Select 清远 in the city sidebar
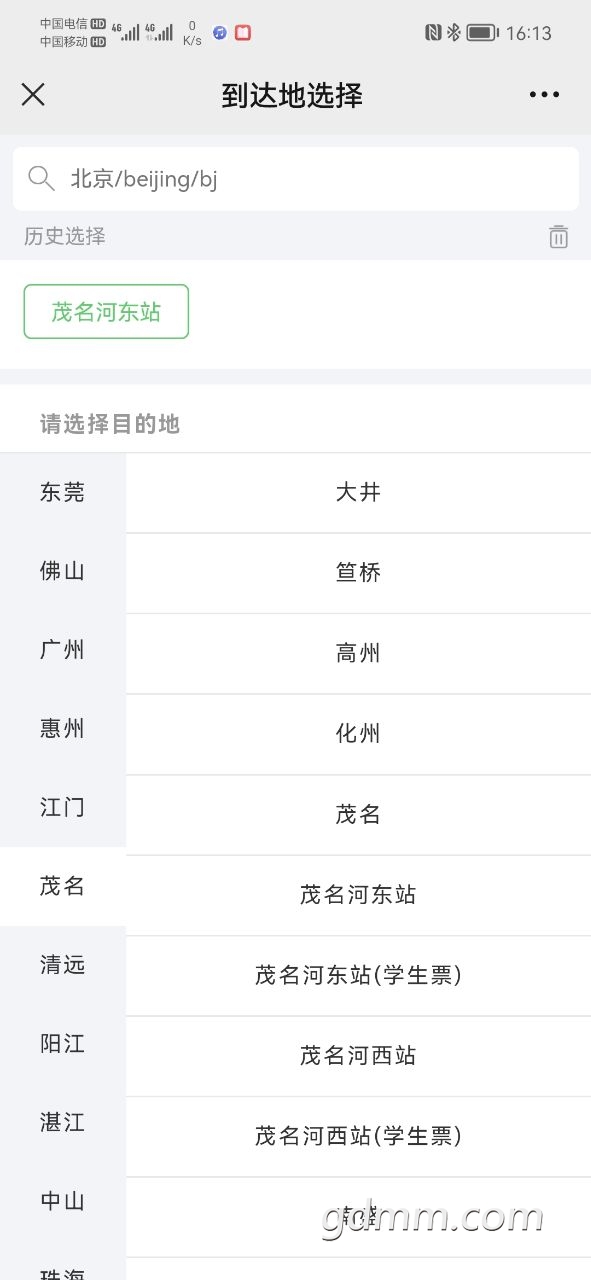 63,965
